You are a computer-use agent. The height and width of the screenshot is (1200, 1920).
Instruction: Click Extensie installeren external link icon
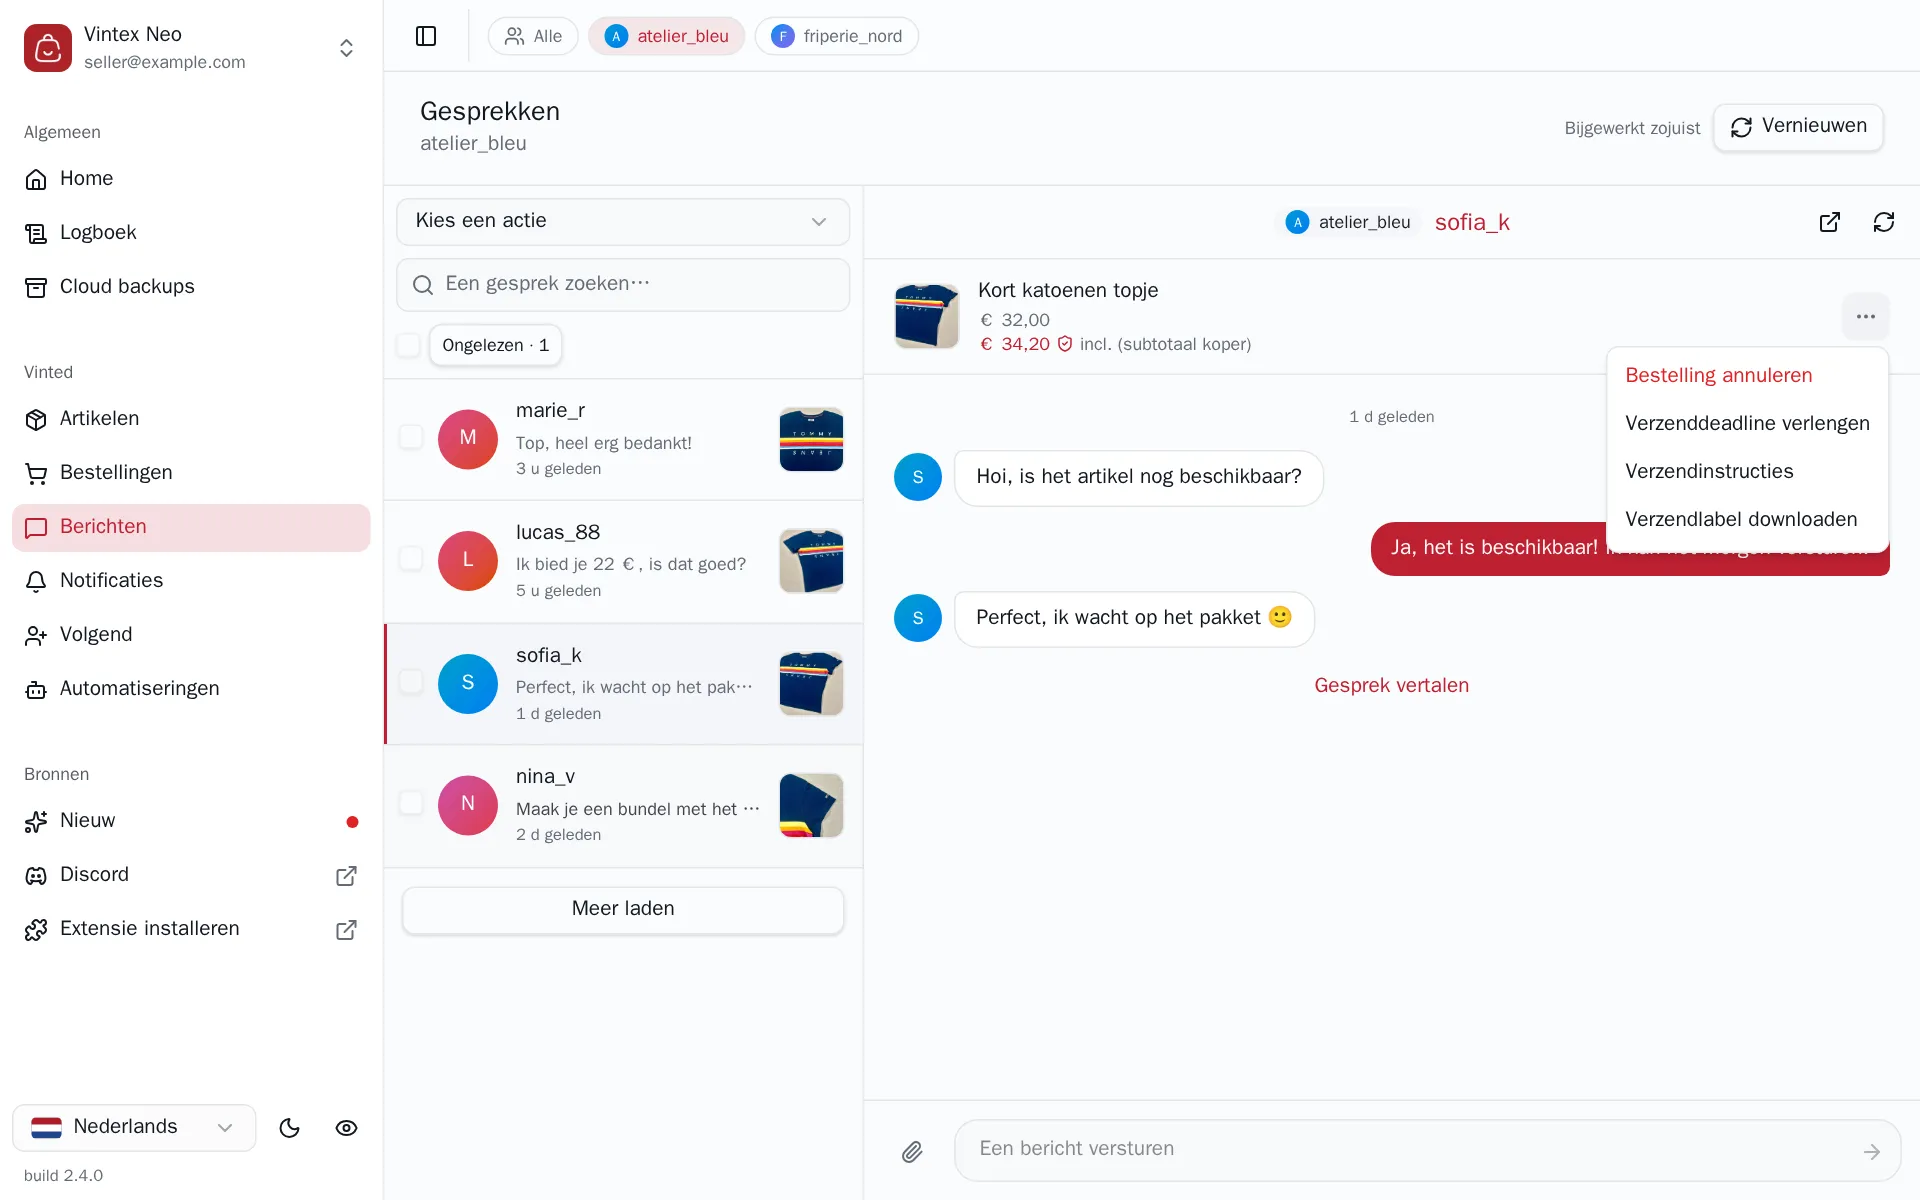(x=346, y=930)
